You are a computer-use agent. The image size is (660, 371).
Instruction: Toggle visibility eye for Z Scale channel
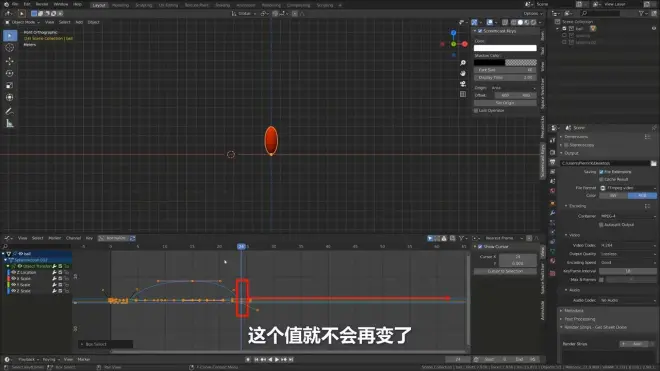(13, 291)
